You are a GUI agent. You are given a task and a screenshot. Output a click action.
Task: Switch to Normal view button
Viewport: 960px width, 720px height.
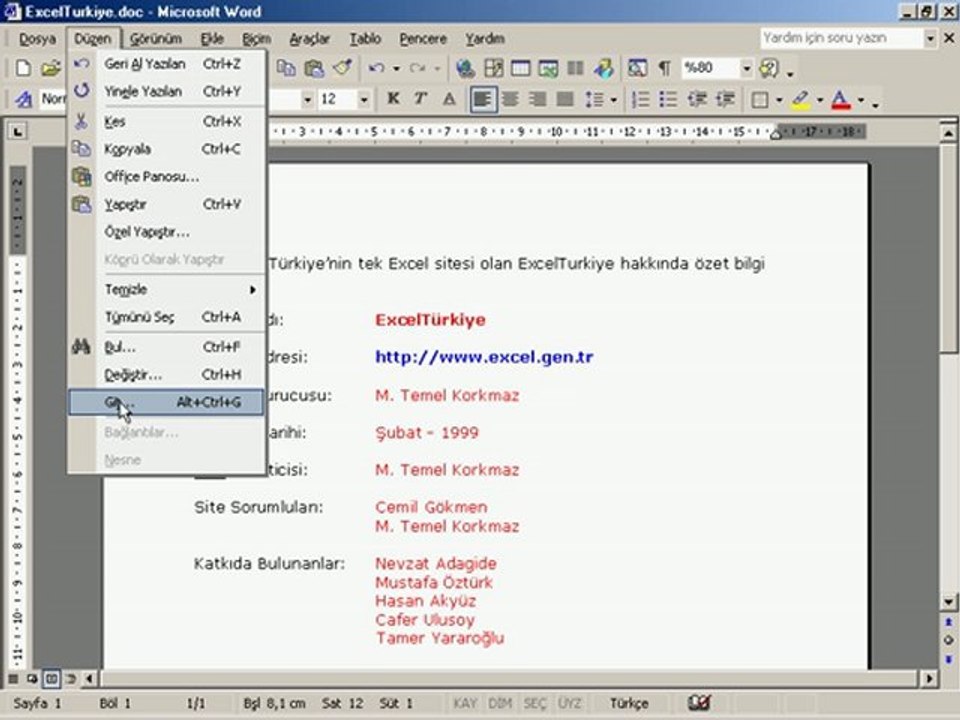pos(13,678)
